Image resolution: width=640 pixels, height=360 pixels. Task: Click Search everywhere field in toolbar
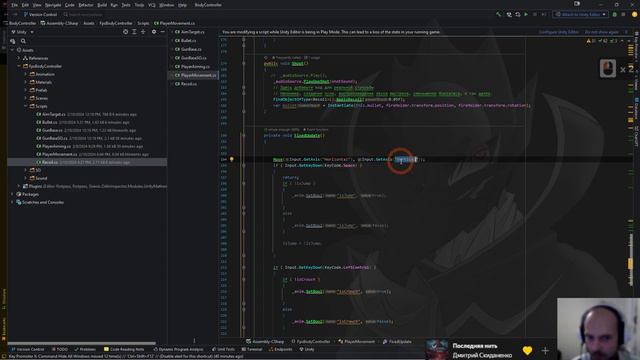[83, 14]
